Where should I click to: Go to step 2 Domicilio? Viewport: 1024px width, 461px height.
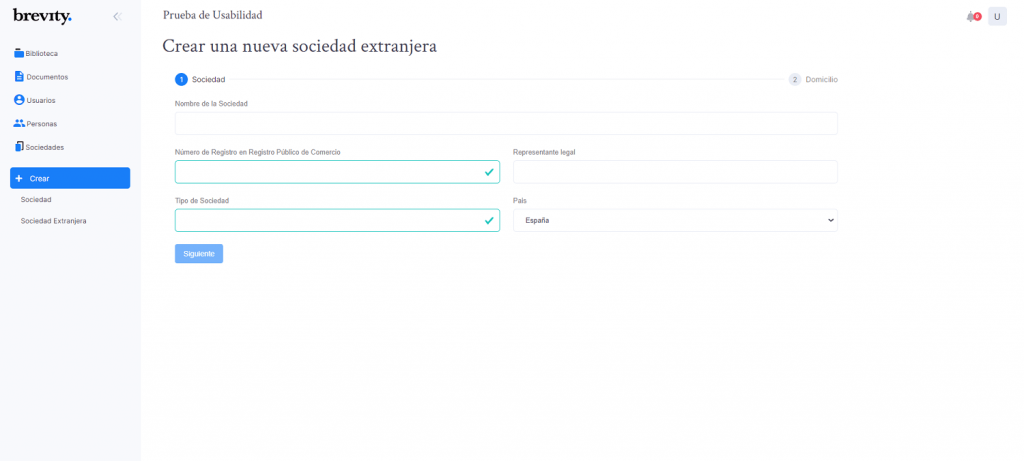coord(813,80)
